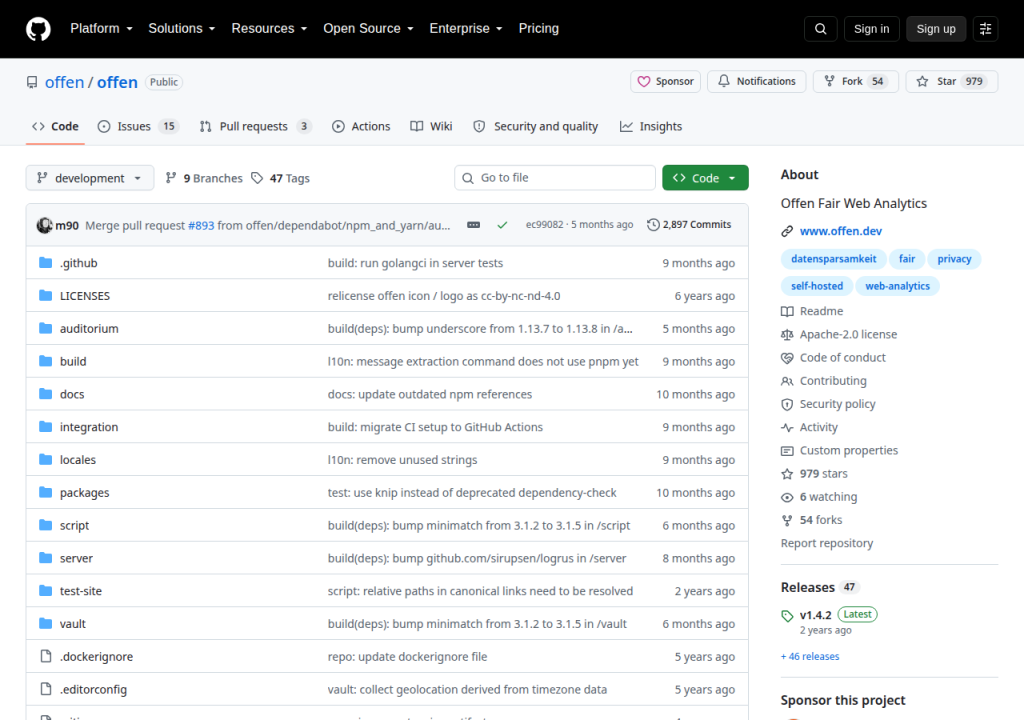Open the GitHub homepage logo

pos(38,29)
